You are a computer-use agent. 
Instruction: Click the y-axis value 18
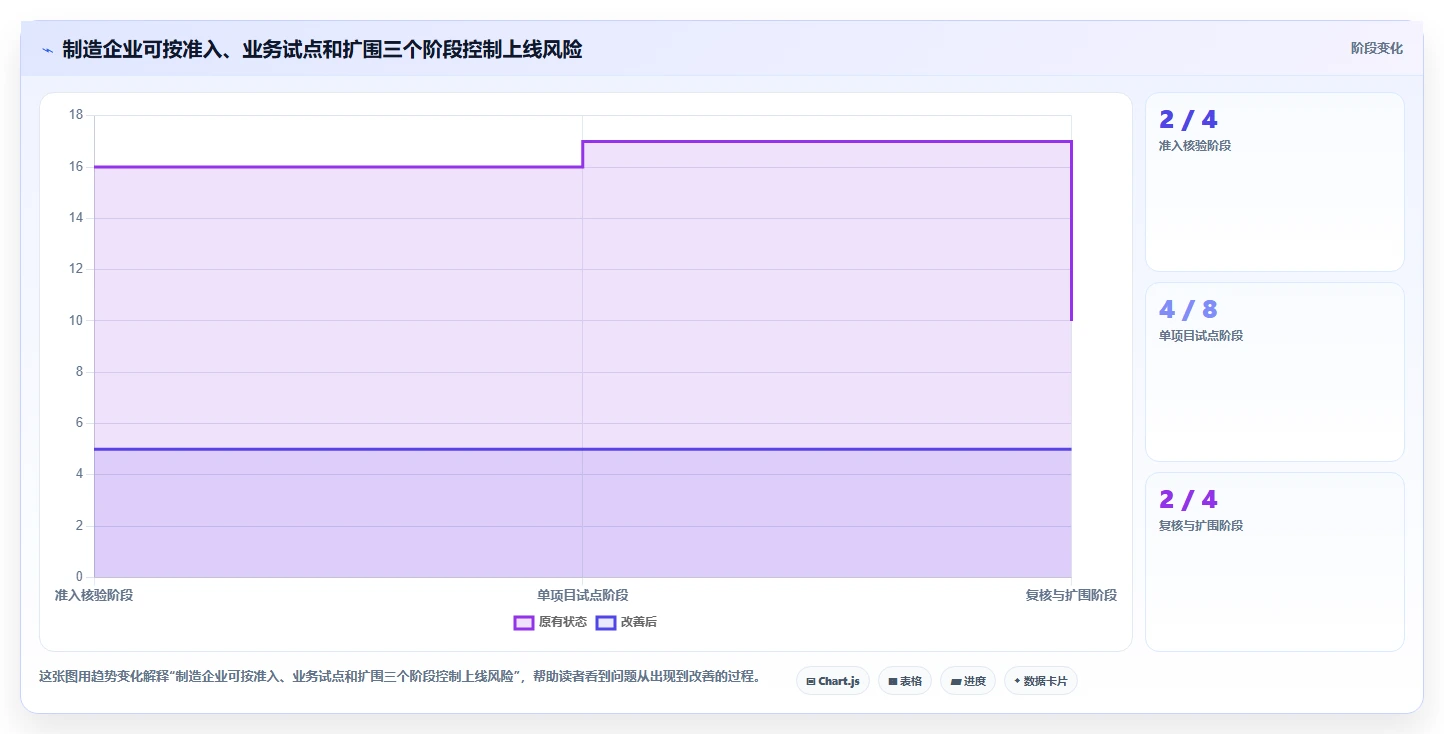pyautogui.click(x=77, y=115)
